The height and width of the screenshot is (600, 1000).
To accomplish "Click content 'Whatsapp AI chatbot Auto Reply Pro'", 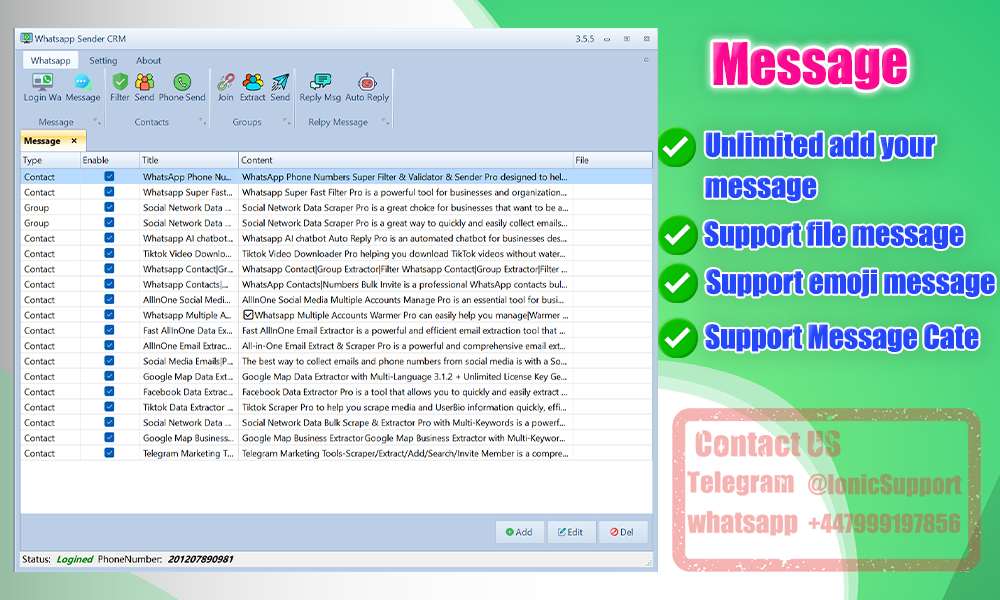I will 404,238.
